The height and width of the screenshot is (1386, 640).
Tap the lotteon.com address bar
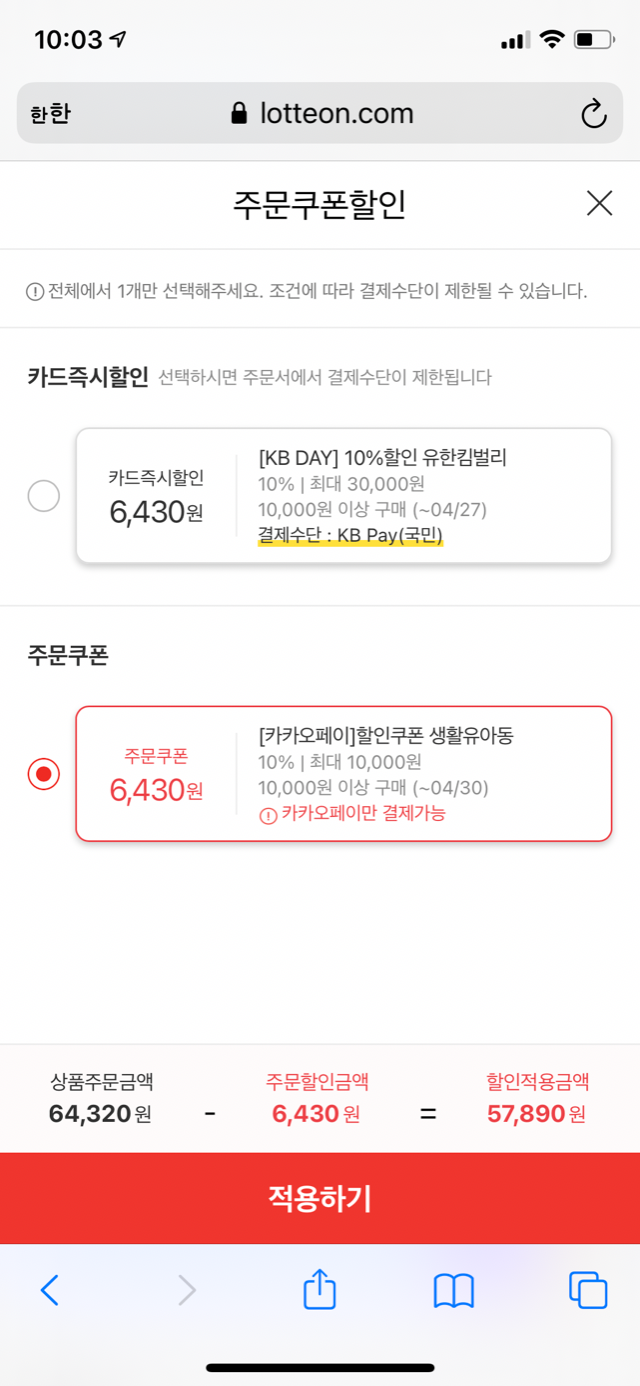[x=320, y=113]
